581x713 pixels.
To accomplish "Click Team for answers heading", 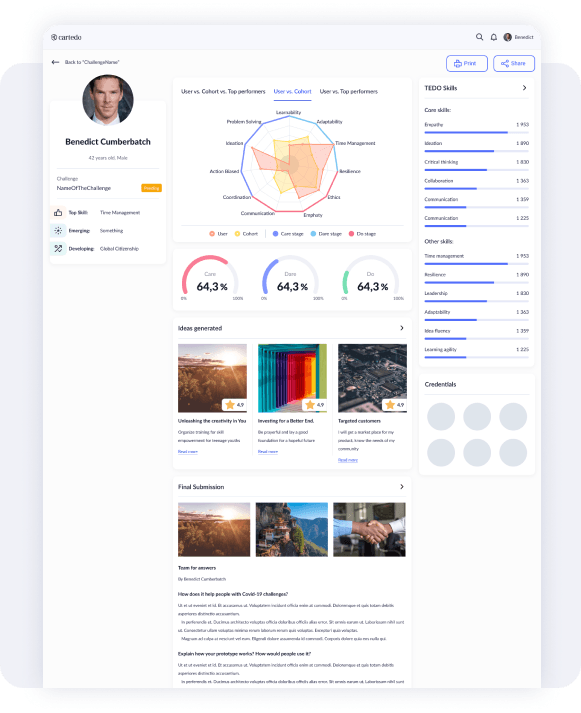I will point(197,568).
